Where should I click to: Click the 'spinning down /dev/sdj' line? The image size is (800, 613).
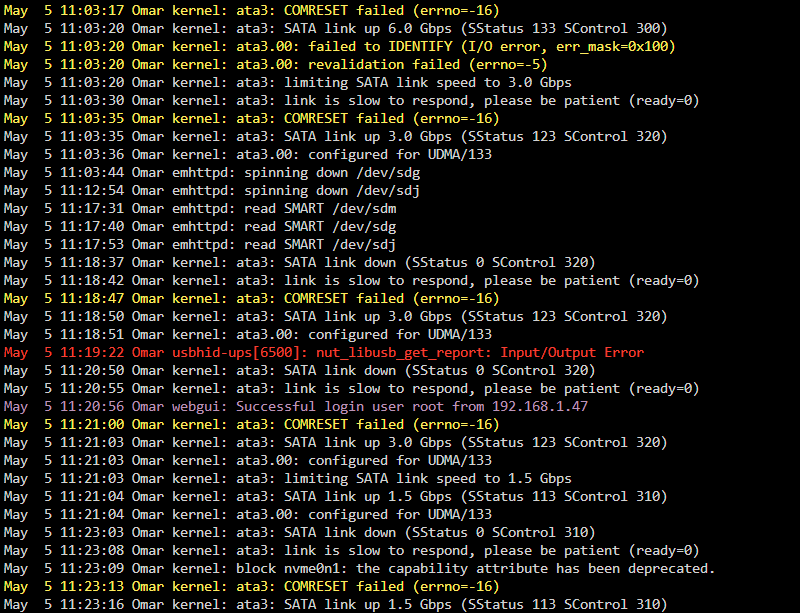tap(212, 190)
